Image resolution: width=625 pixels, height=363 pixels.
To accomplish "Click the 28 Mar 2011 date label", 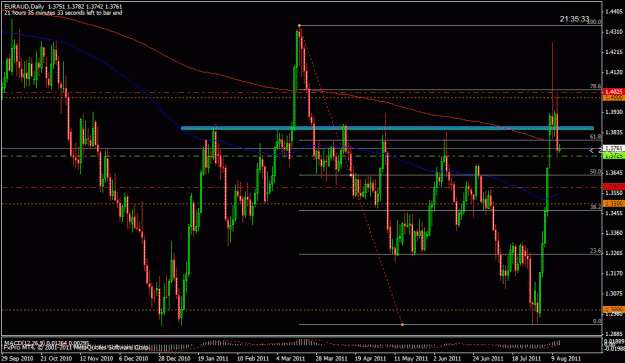I will coord(331,359).
